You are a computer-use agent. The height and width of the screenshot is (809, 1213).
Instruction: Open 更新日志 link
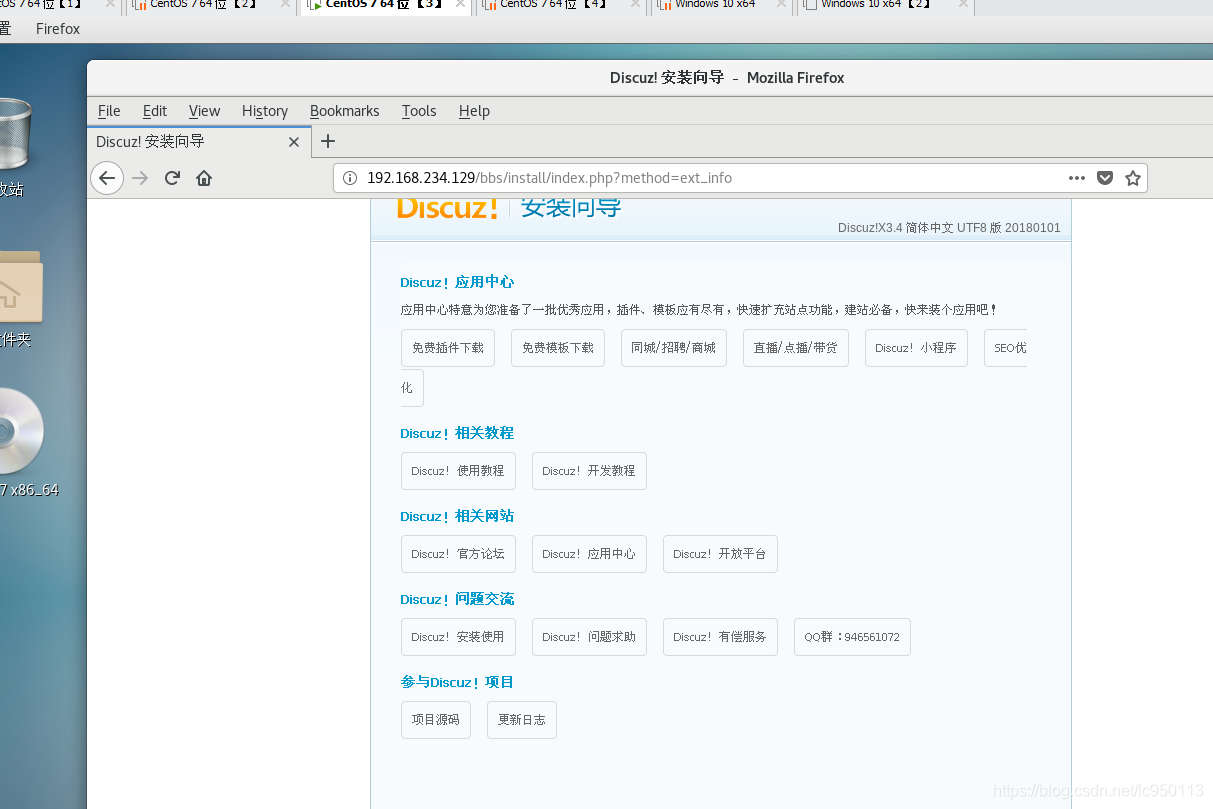coord(522,720)
